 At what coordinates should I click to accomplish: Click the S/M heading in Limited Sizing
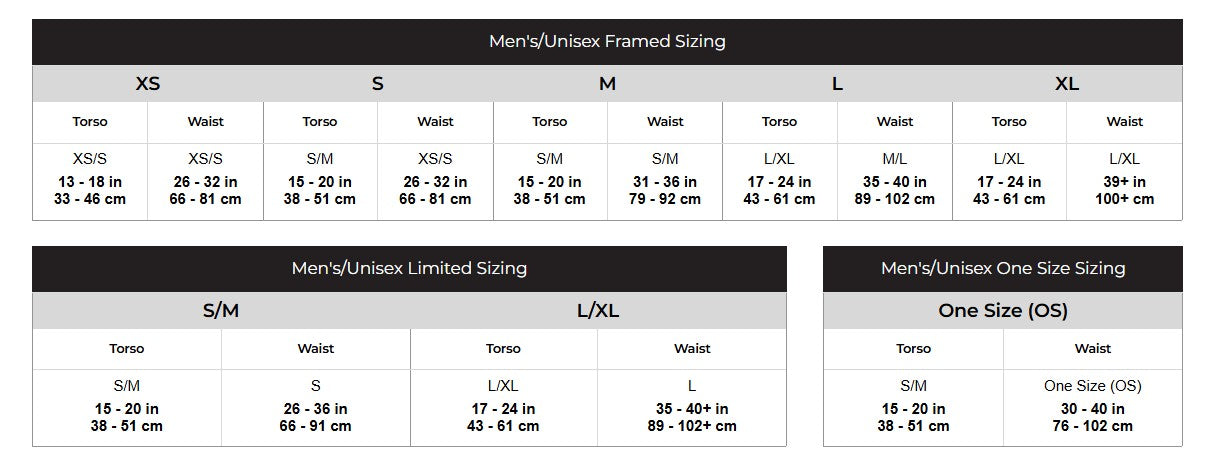click(x=221, y=310)
